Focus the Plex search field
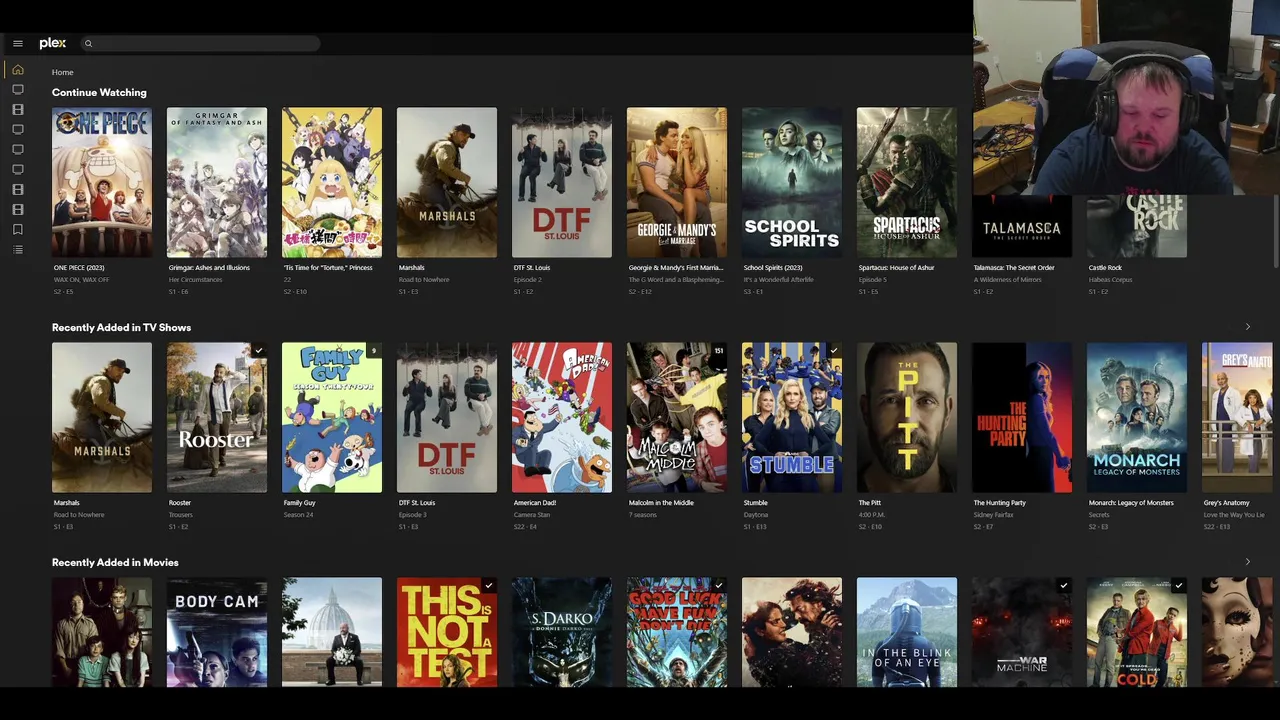 (x=200, y=44)
